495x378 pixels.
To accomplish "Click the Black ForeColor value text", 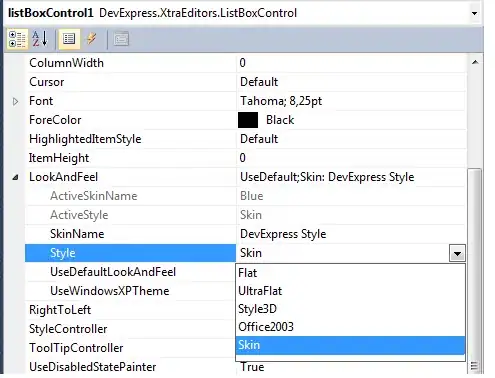I will (280, 120).
